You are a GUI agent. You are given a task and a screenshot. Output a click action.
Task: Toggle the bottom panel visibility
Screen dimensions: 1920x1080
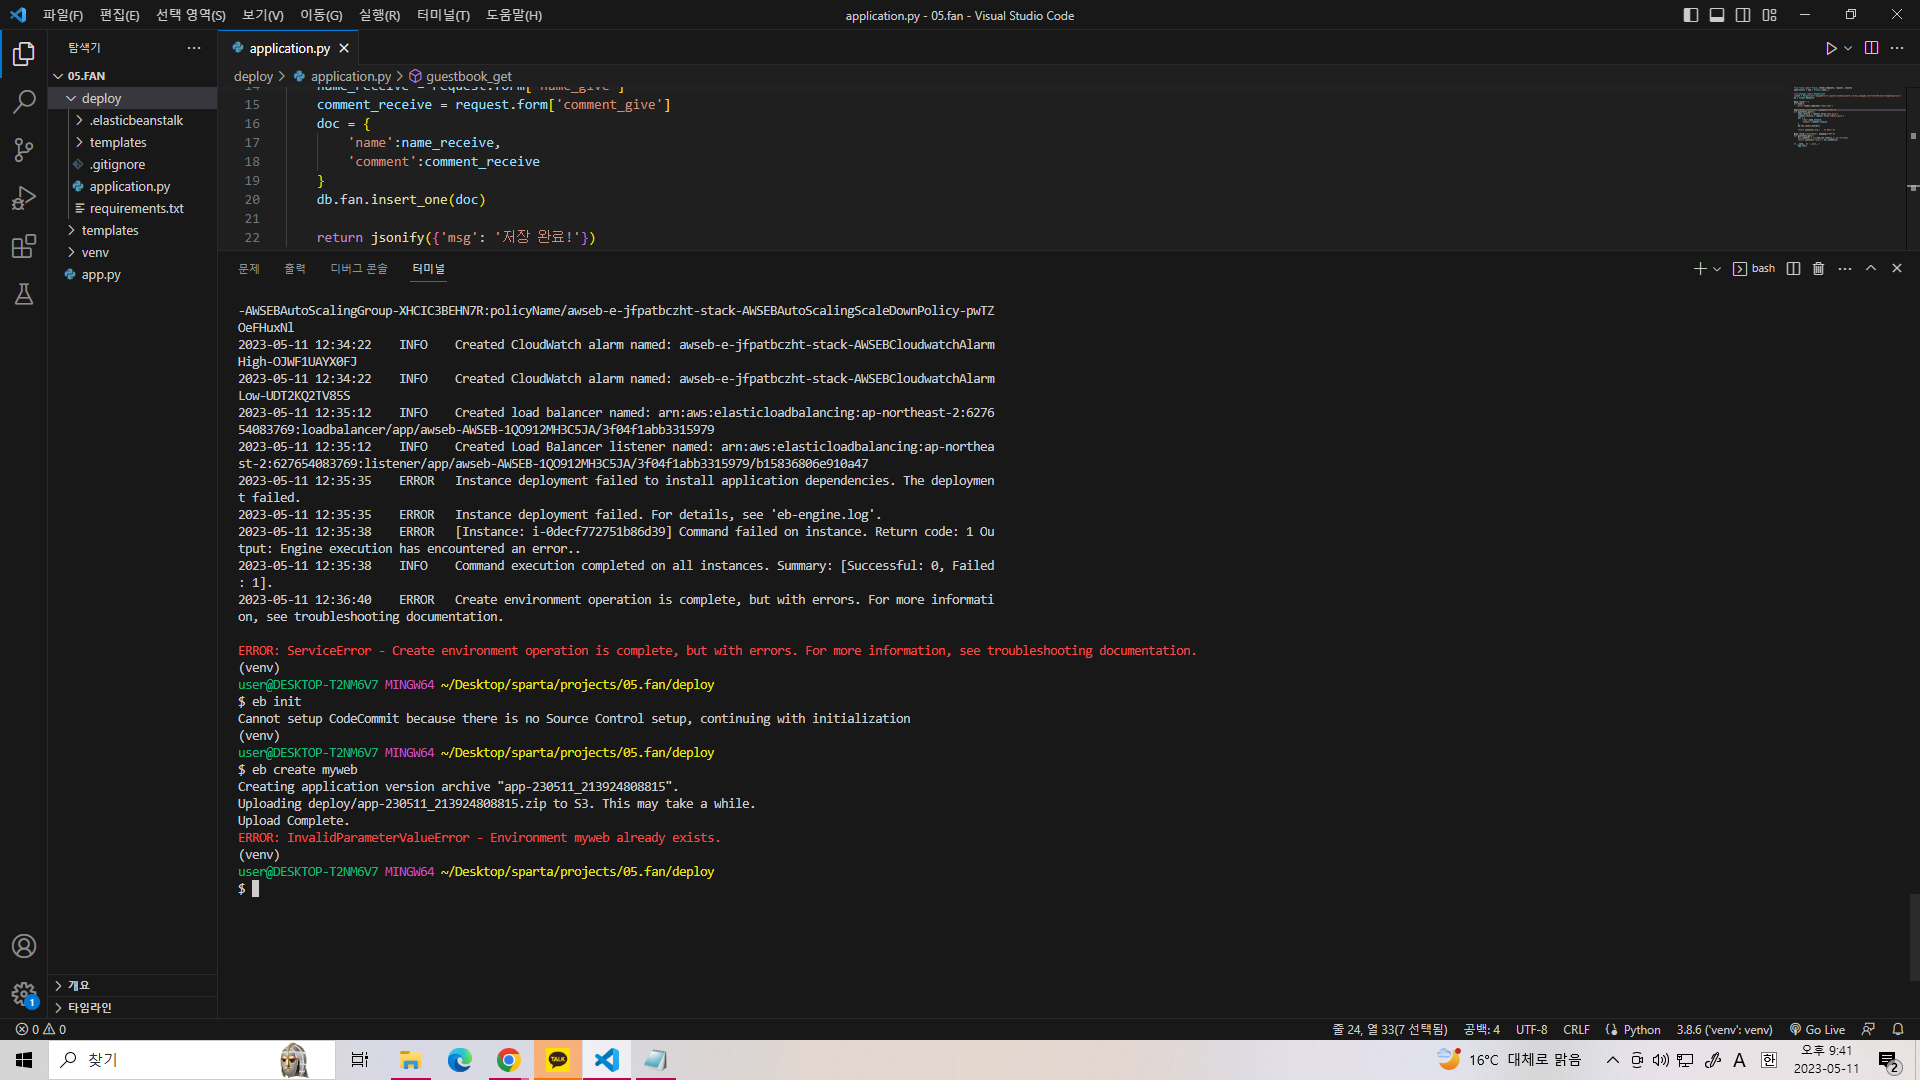[1717, 15]
